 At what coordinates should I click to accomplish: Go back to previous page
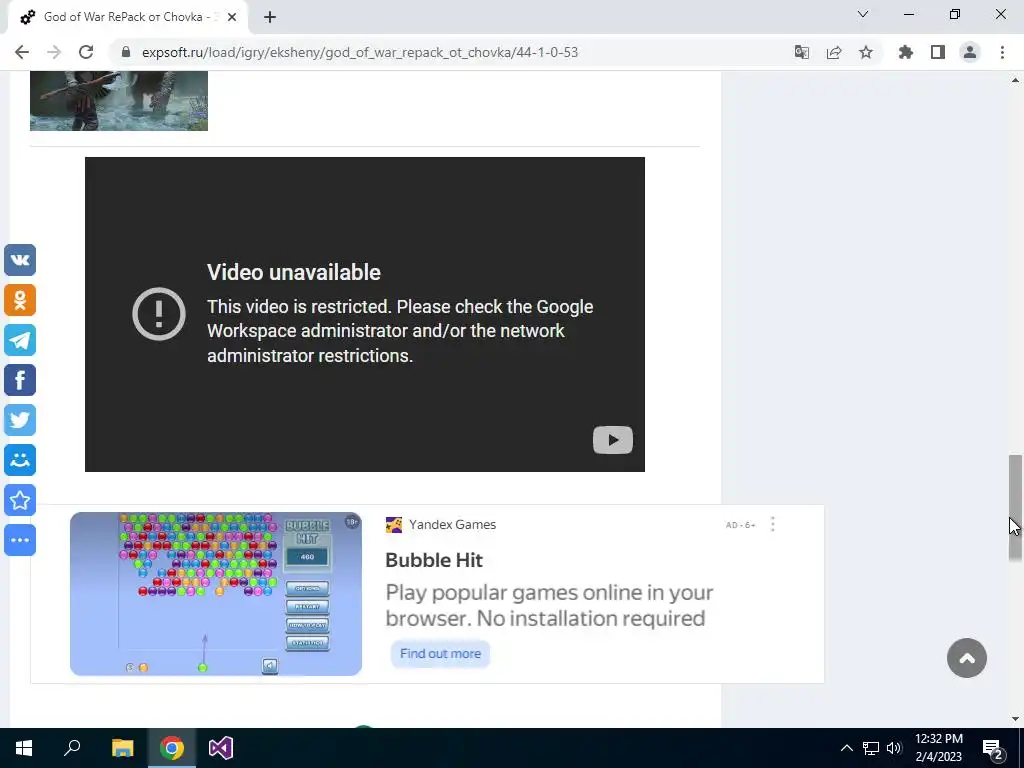[22, 52]
